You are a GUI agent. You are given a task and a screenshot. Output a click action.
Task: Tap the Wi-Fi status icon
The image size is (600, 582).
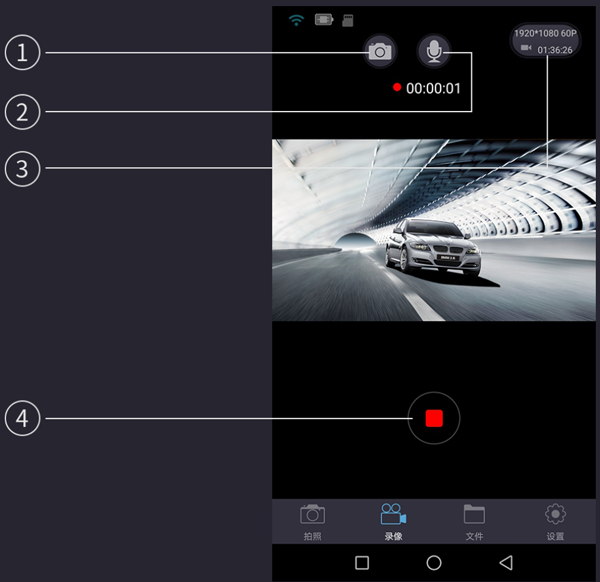pos(296,20)
